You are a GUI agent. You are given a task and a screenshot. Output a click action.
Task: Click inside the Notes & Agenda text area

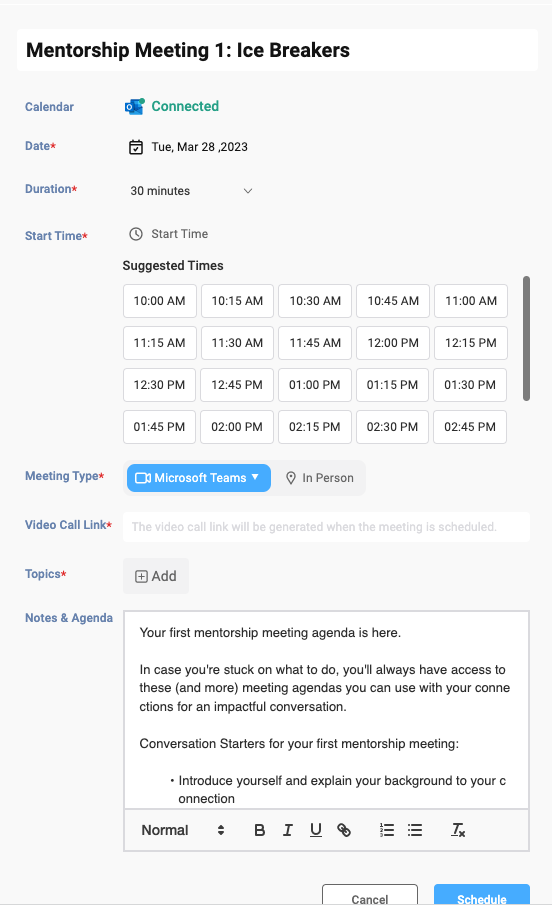(x=326, y=710)
